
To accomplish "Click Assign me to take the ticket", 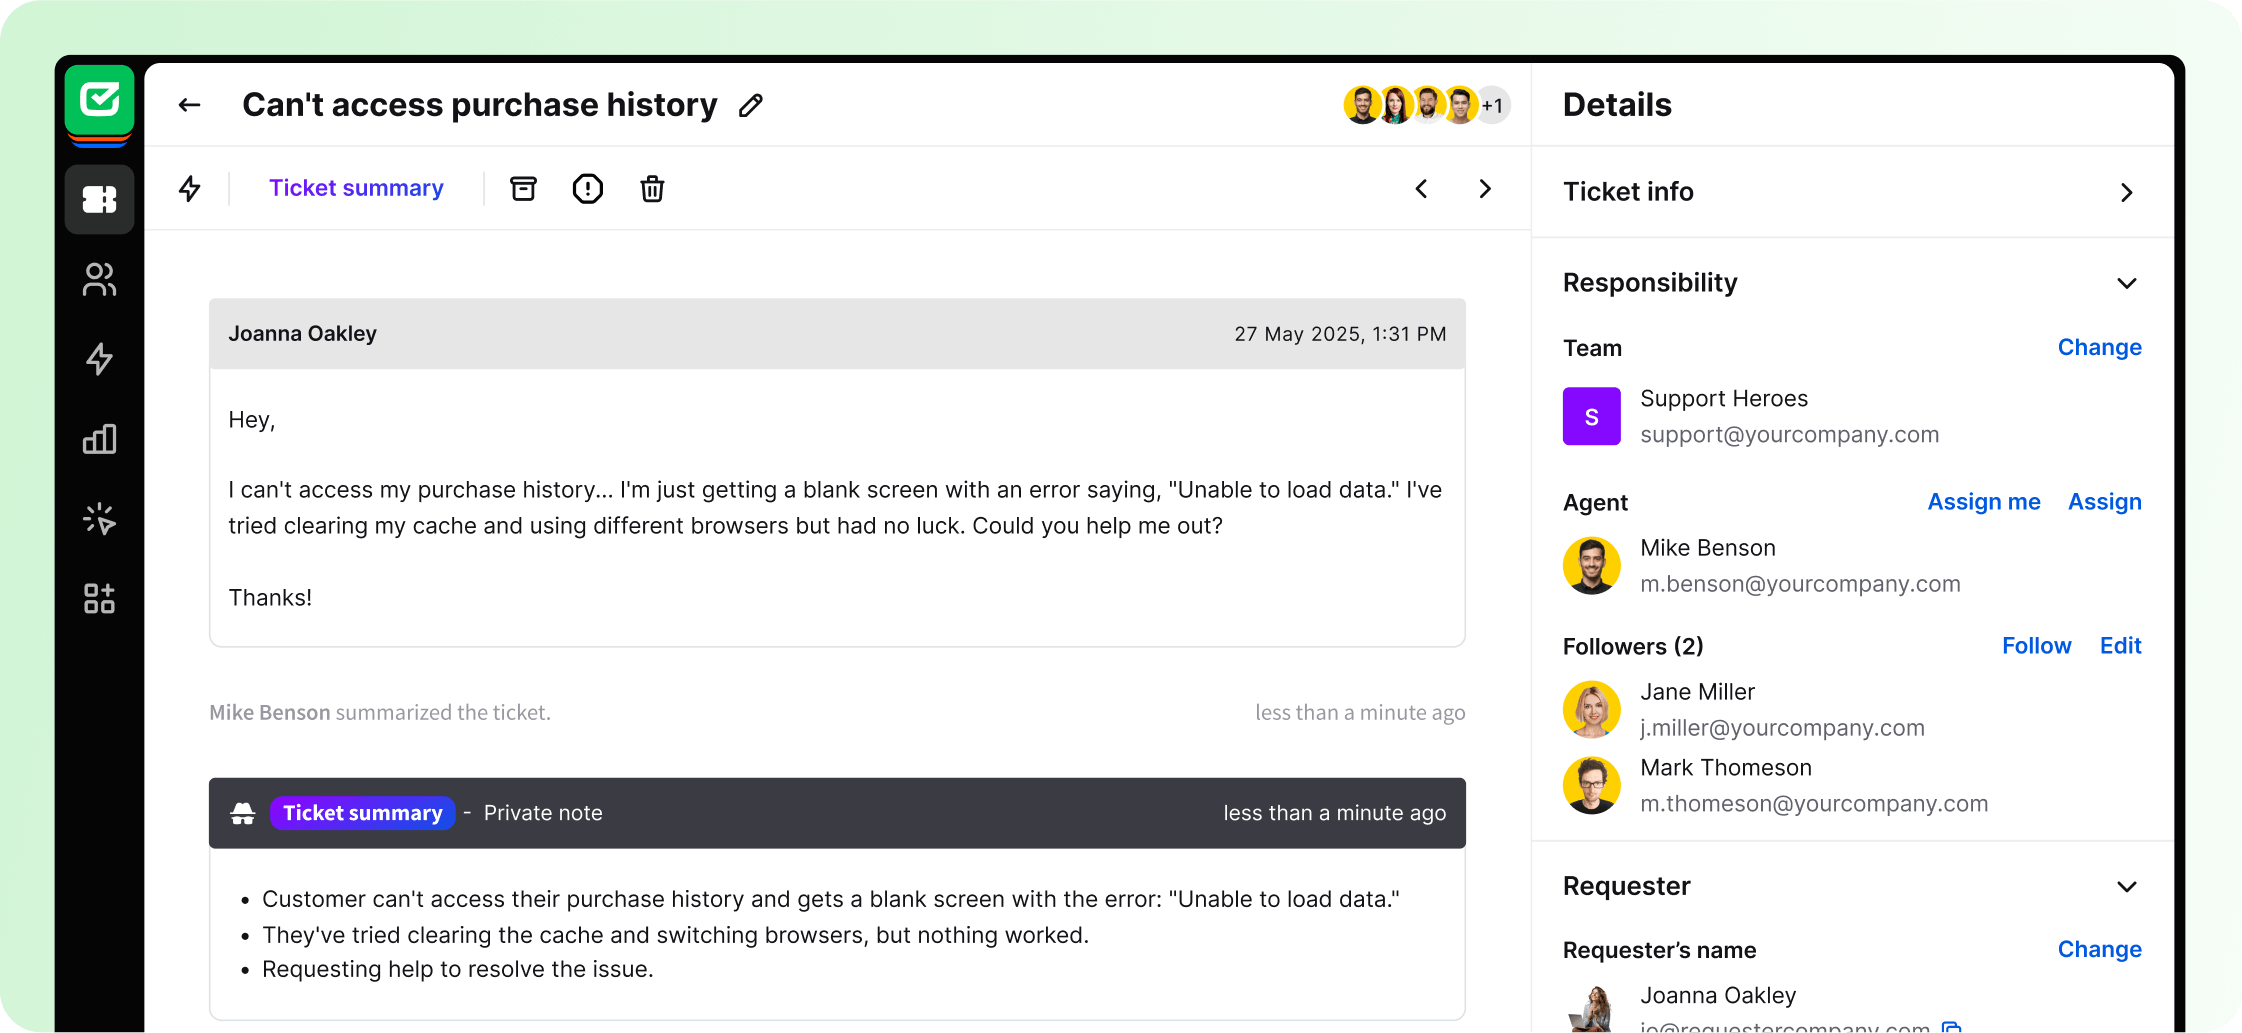I will [1984, 501].
